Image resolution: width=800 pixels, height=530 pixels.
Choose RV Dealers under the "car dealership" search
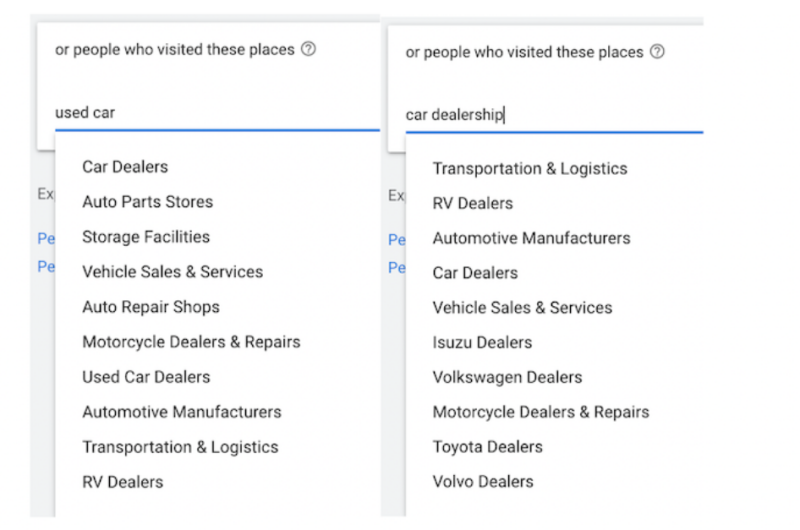(x=472, y=203)
